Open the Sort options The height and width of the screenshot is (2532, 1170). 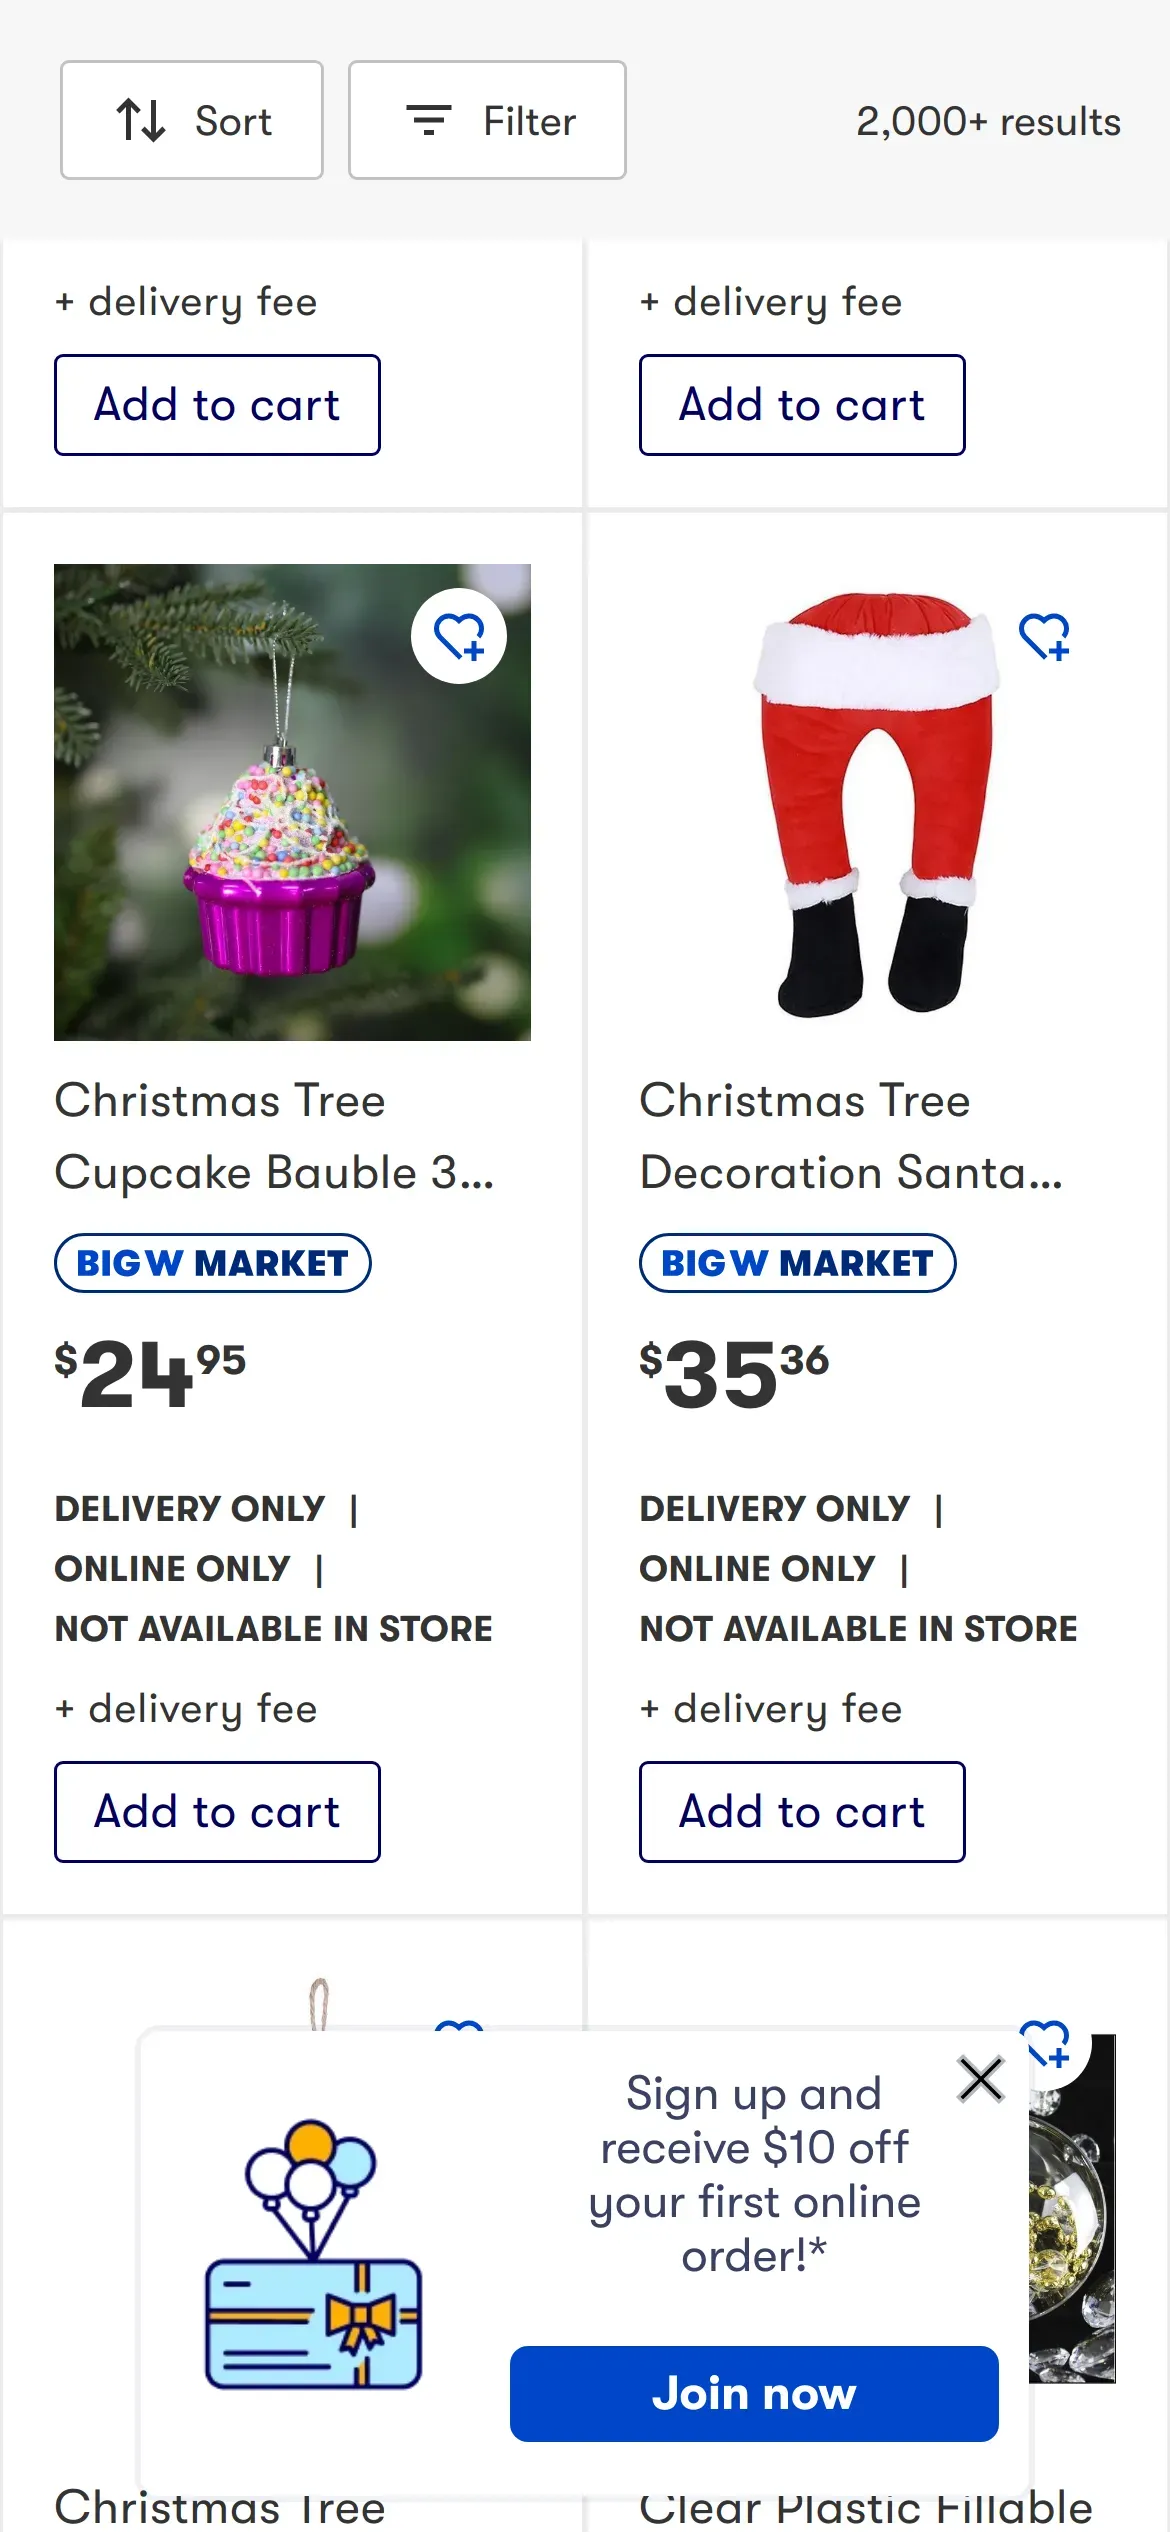point(191,120)
